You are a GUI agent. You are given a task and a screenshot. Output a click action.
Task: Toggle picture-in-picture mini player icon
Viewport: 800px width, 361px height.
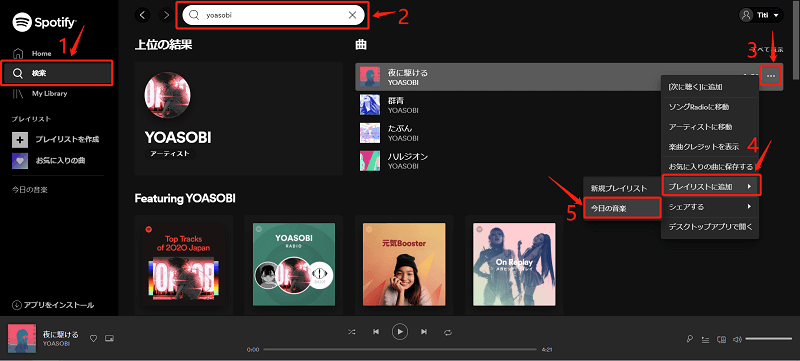pyautogui.click(x=109, y=339)
